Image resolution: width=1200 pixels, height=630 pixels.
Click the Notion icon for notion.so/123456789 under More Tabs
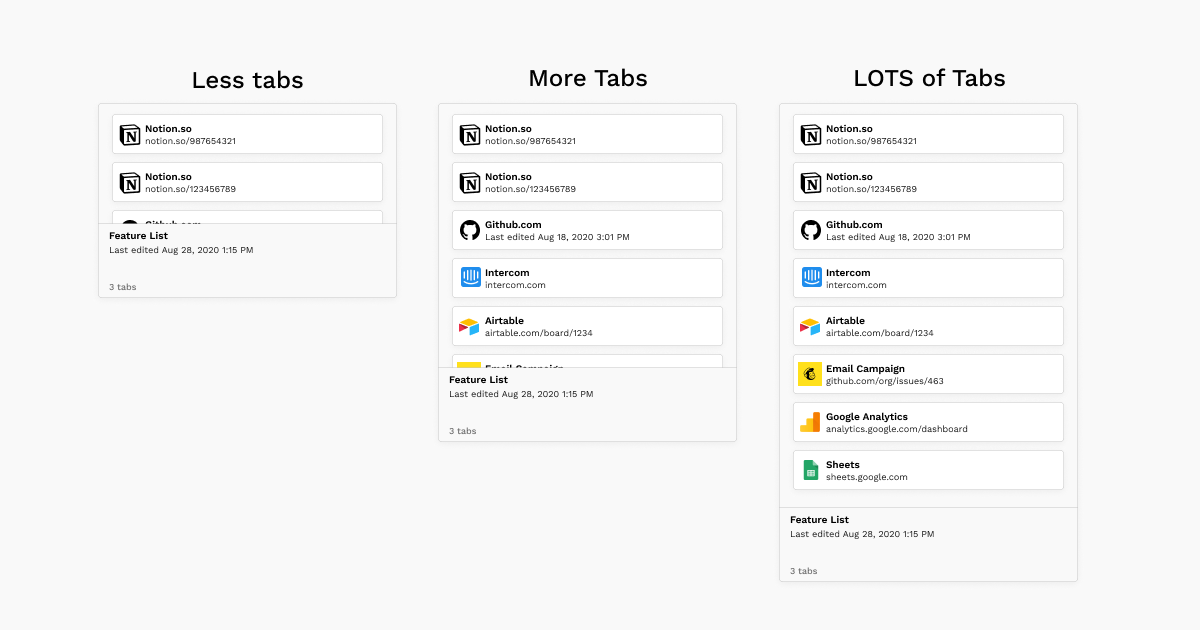[x=471, y=182]
